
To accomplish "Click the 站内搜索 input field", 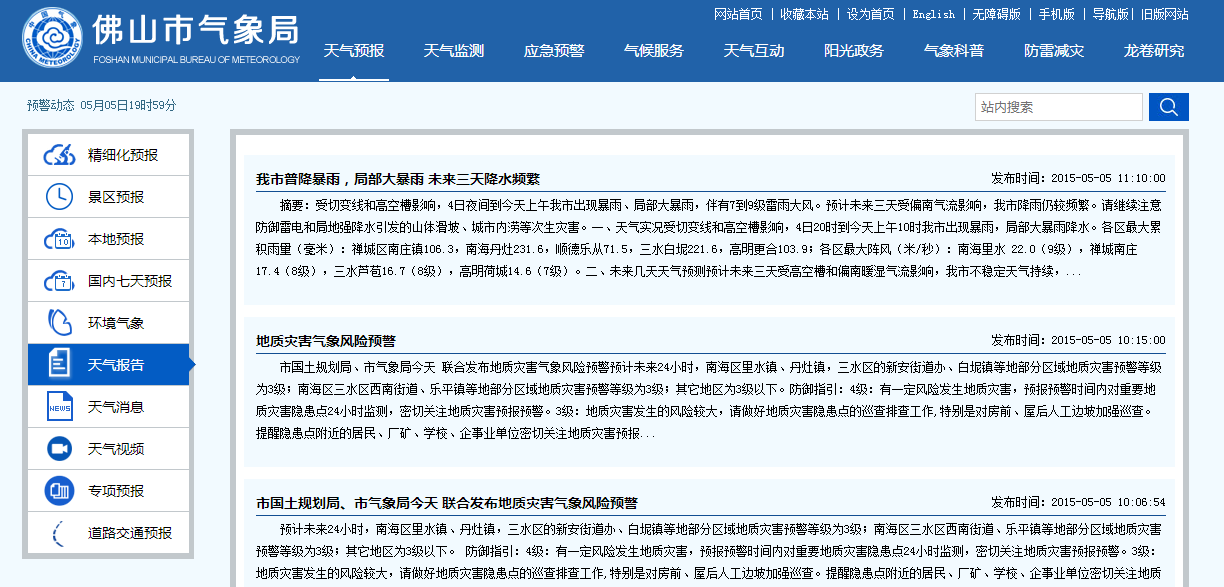I will [1059, 106].
